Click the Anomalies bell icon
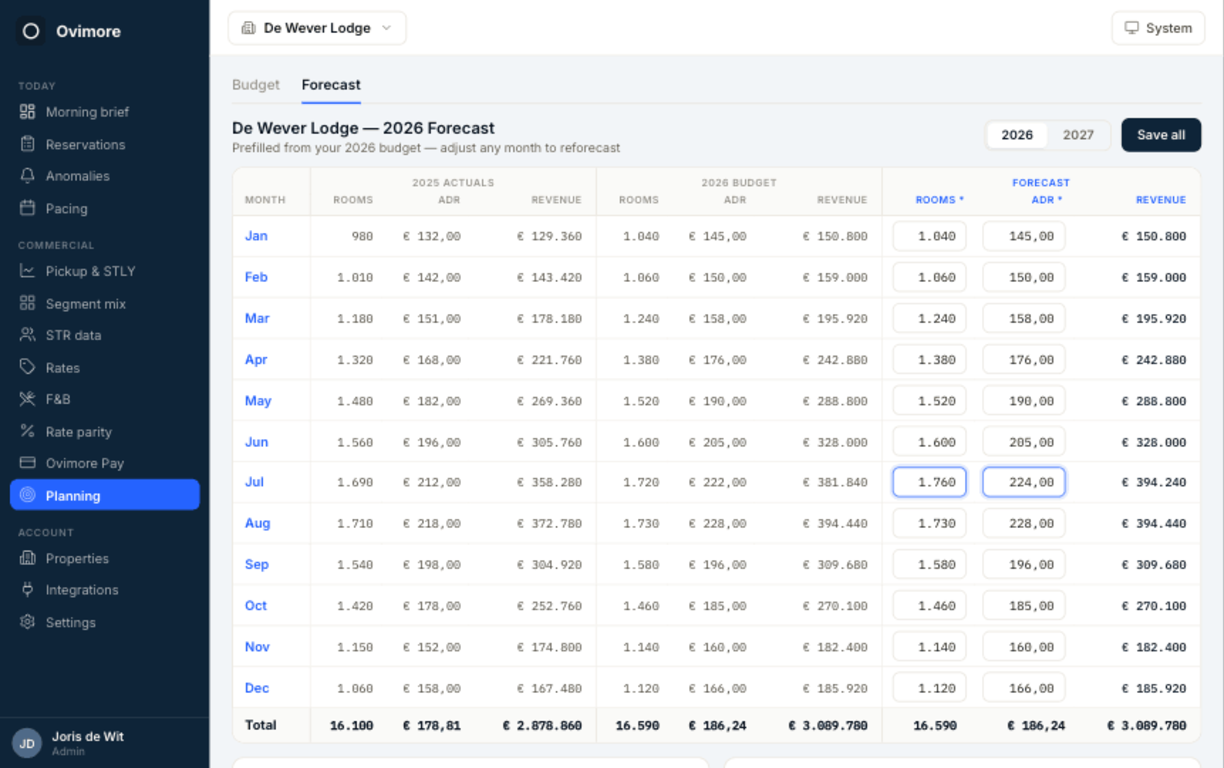 (28, 176)
